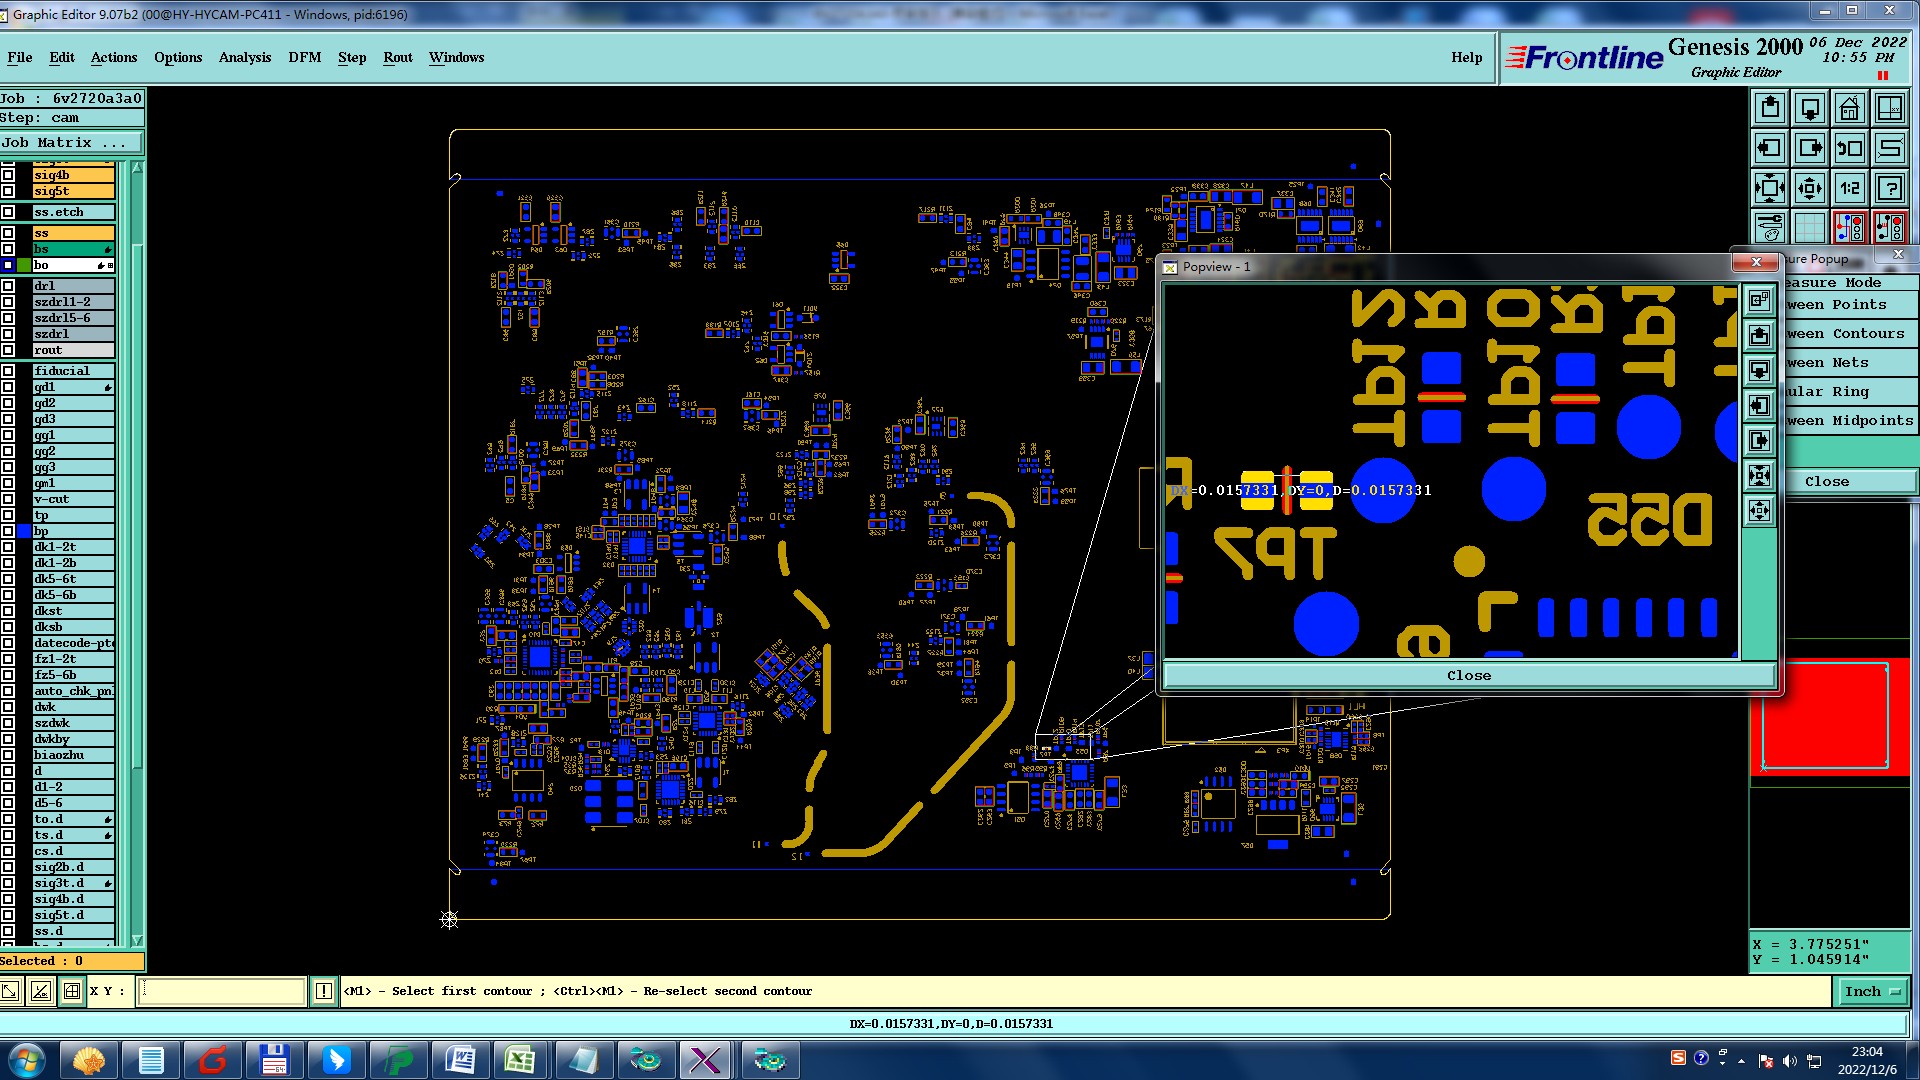Screen dimensions: 1920x1080
Task: Expand the Job Matrix button
Action: tap(70, 143)
